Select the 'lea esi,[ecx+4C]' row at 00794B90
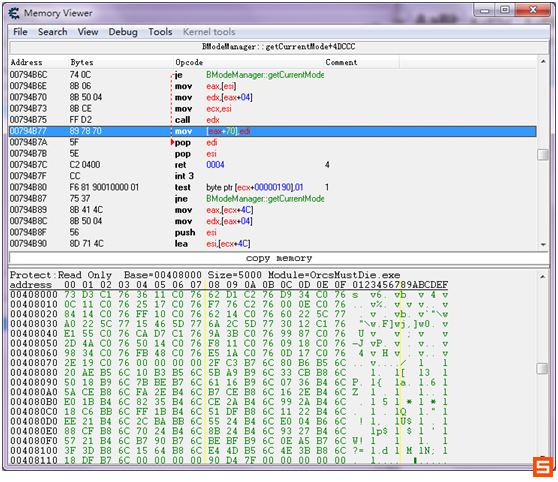558x482 pixels. [273, 244]
